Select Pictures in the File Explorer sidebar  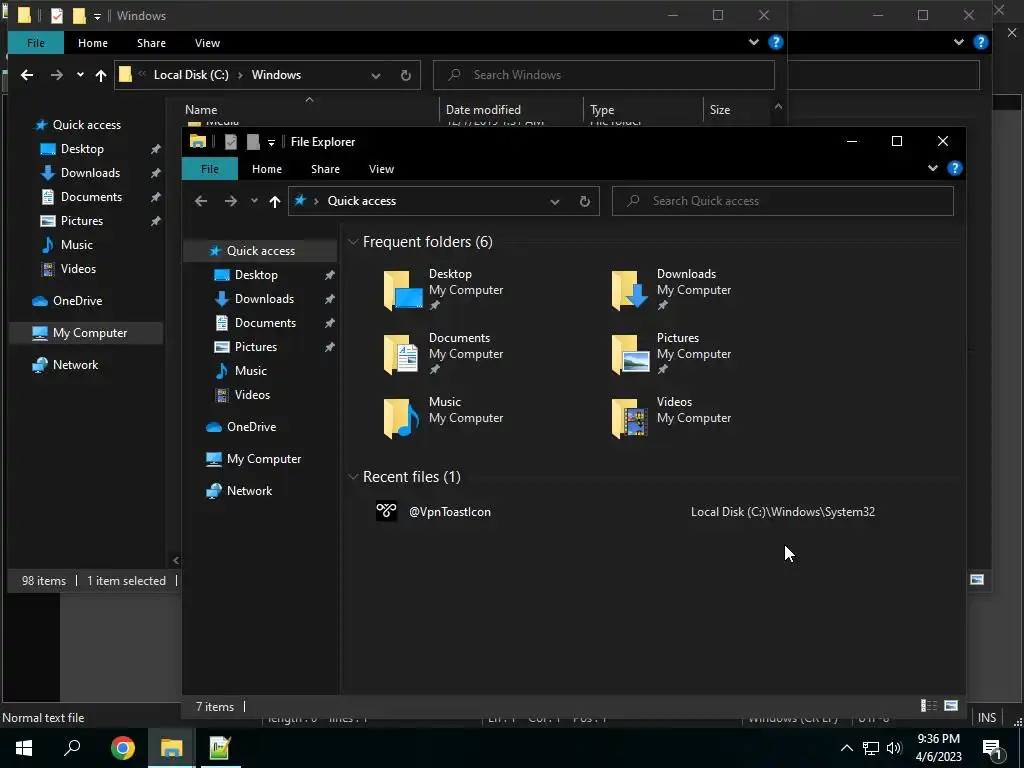pyautogui.click(x=255, y=347)
